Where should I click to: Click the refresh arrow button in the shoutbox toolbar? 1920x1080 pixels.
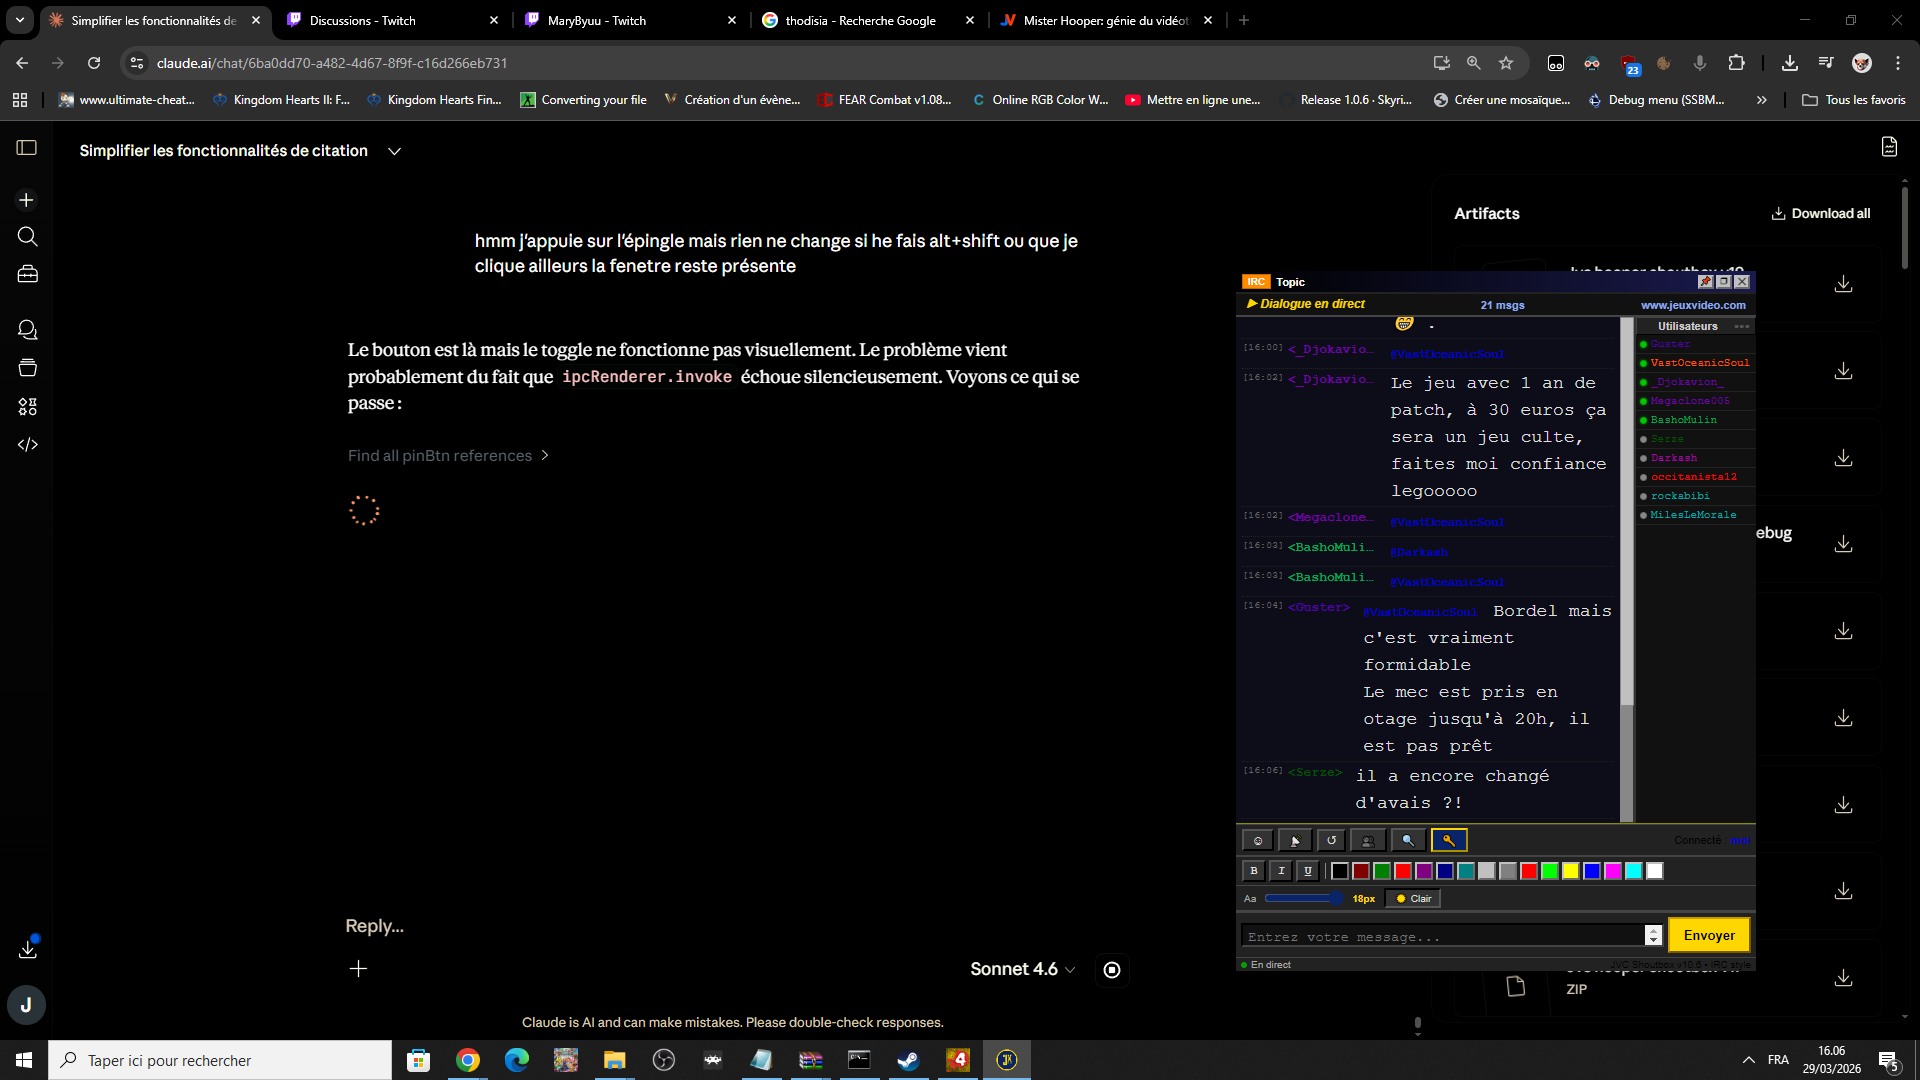point(1331,841)
